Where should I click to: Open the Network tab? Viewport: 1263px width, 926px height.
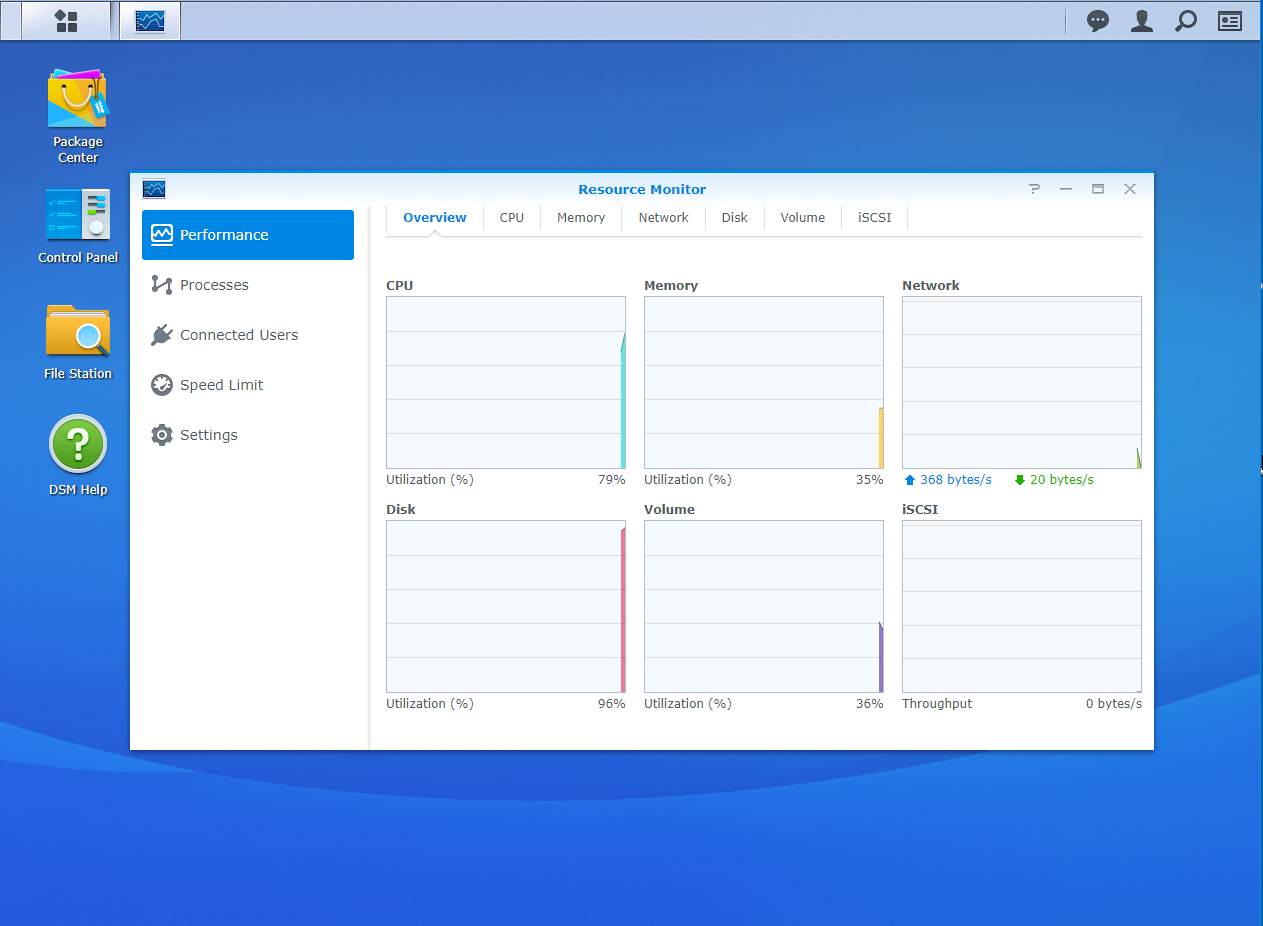[663, 217]
